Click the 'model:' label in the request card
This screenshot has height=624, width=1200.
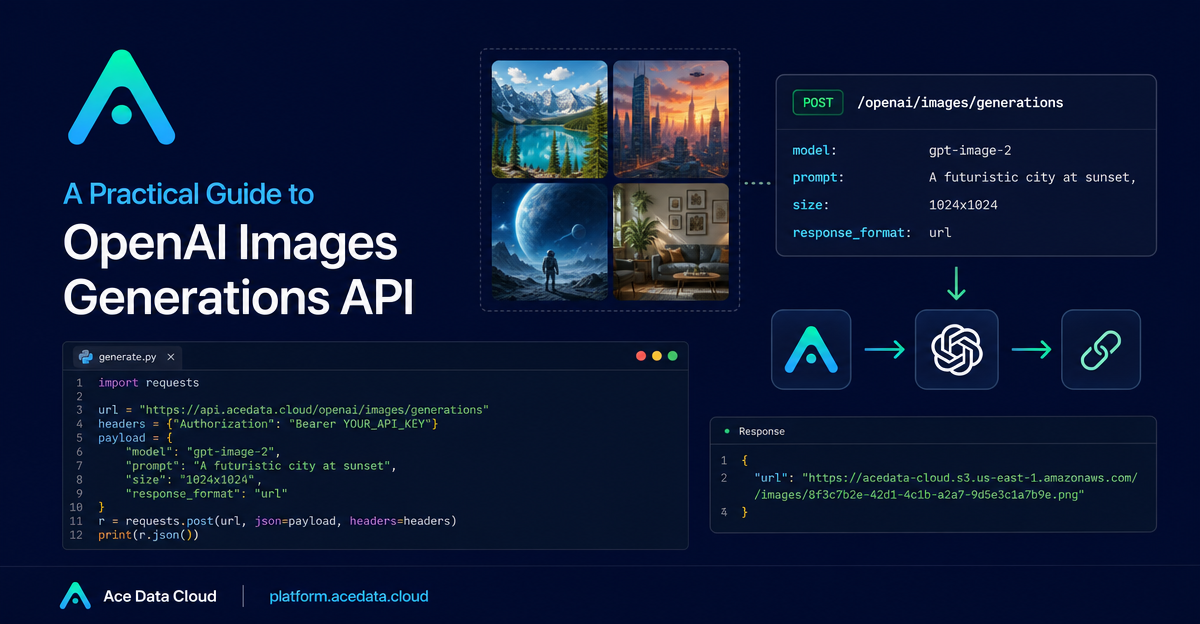pyautogui.click(x=815, y=150)
